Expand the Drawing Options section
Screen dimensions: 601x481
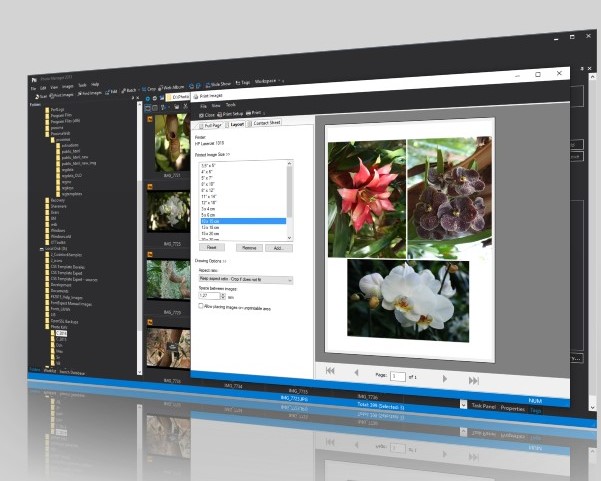210,261
